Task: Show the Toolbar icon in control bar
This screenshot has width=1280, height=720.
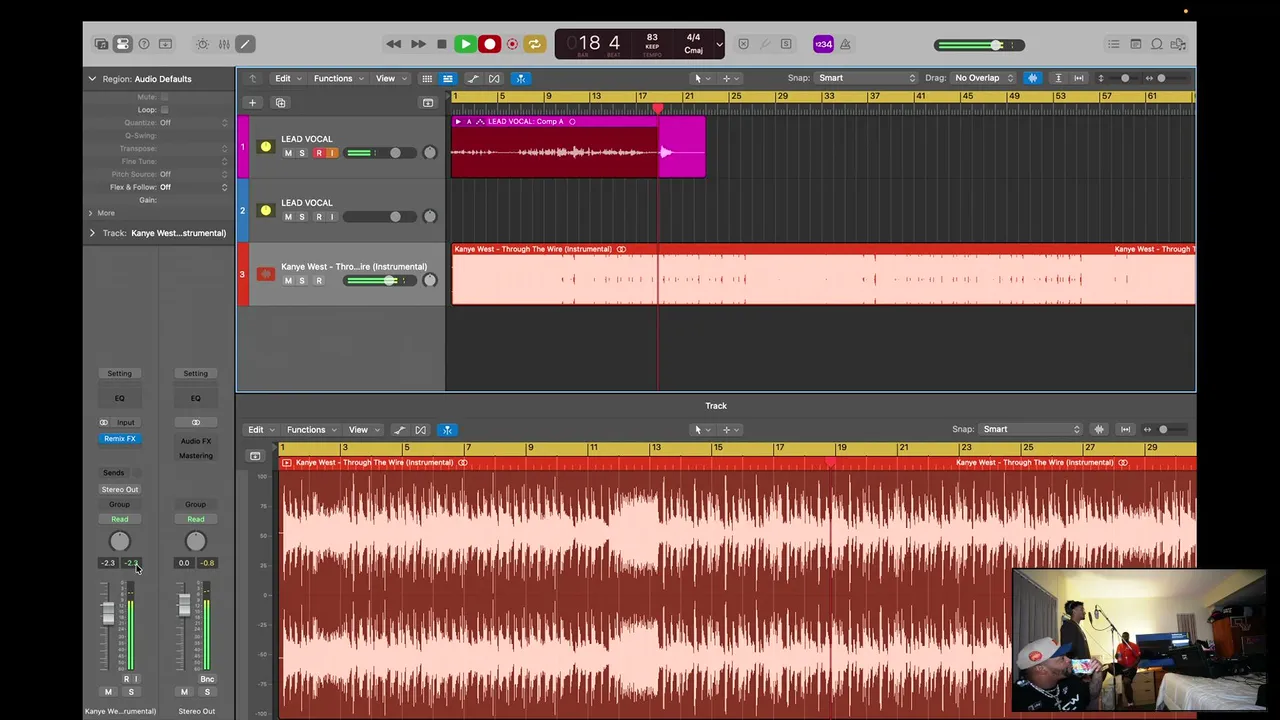Action: pyautogui.click(x=165, y=44)
